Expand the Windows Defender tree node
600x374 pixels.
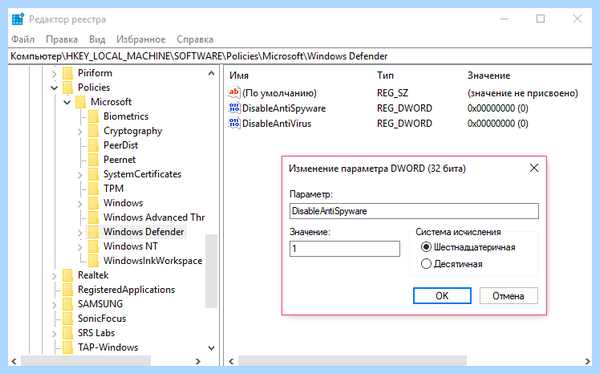click(x=80, y=232)
